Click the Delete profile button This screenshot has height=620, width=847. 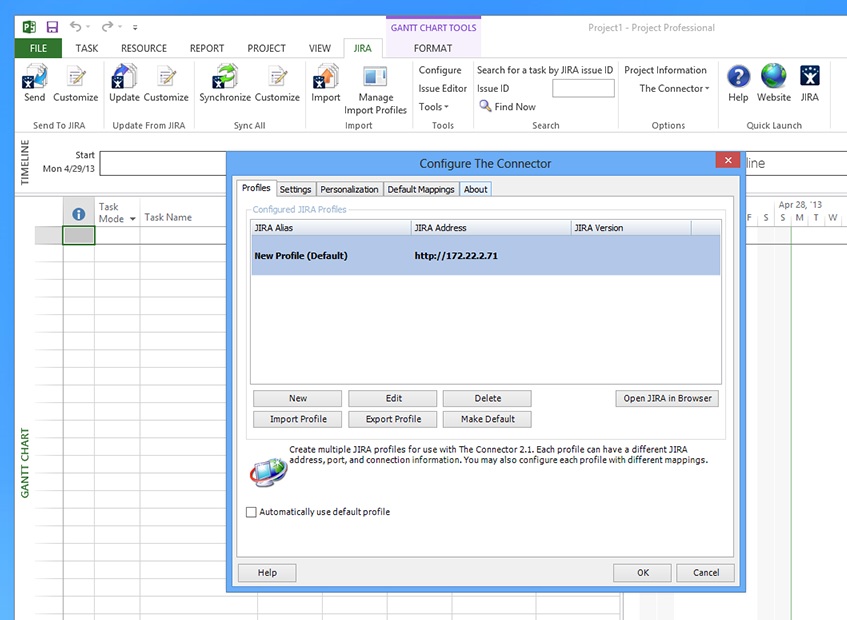pyautogui.click(x=487, y=399)
